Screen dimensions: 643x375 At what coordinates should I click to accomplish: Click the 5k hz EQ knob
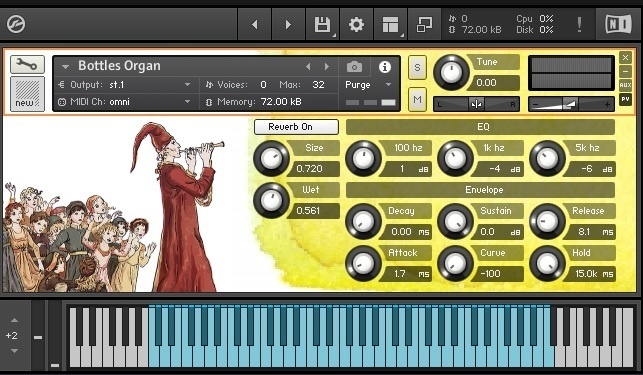(547, 158)
